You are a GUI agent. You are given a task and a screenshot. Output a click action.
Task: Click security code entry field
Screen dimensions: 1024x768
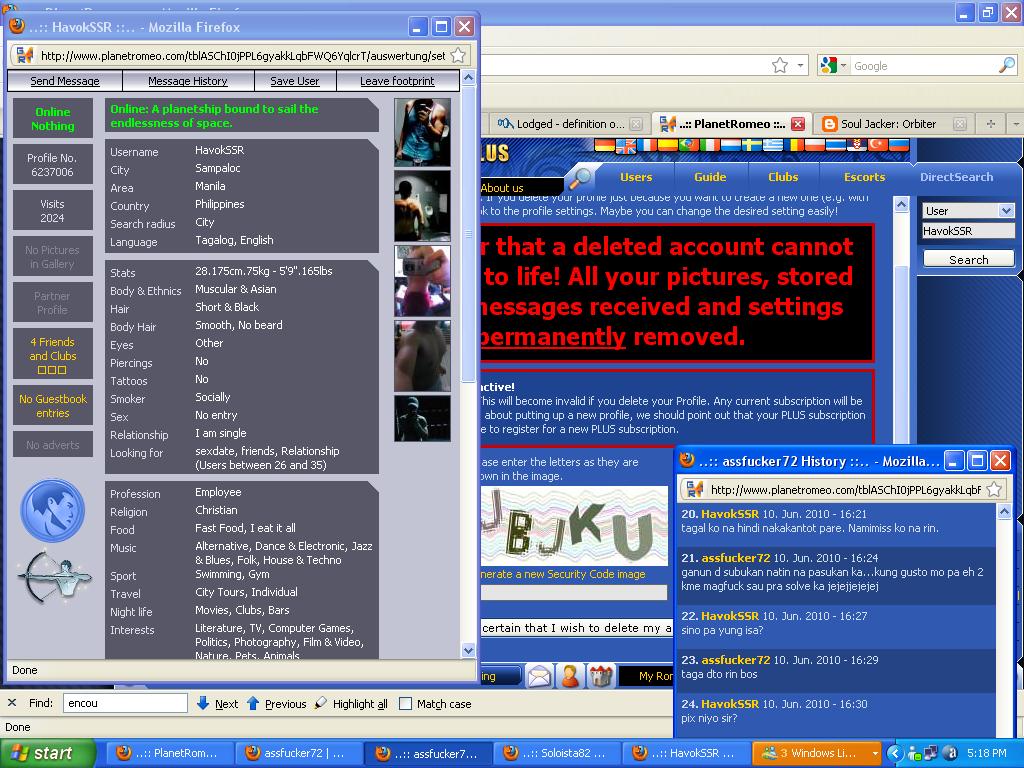coord(574,592)
